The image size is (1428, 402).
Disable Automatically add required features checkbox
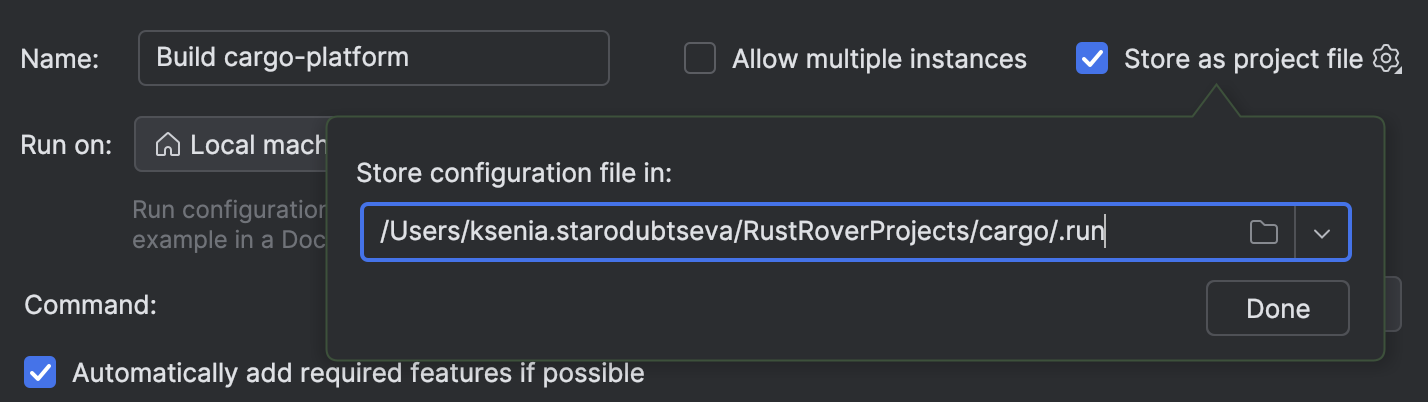tap(40, 373)
